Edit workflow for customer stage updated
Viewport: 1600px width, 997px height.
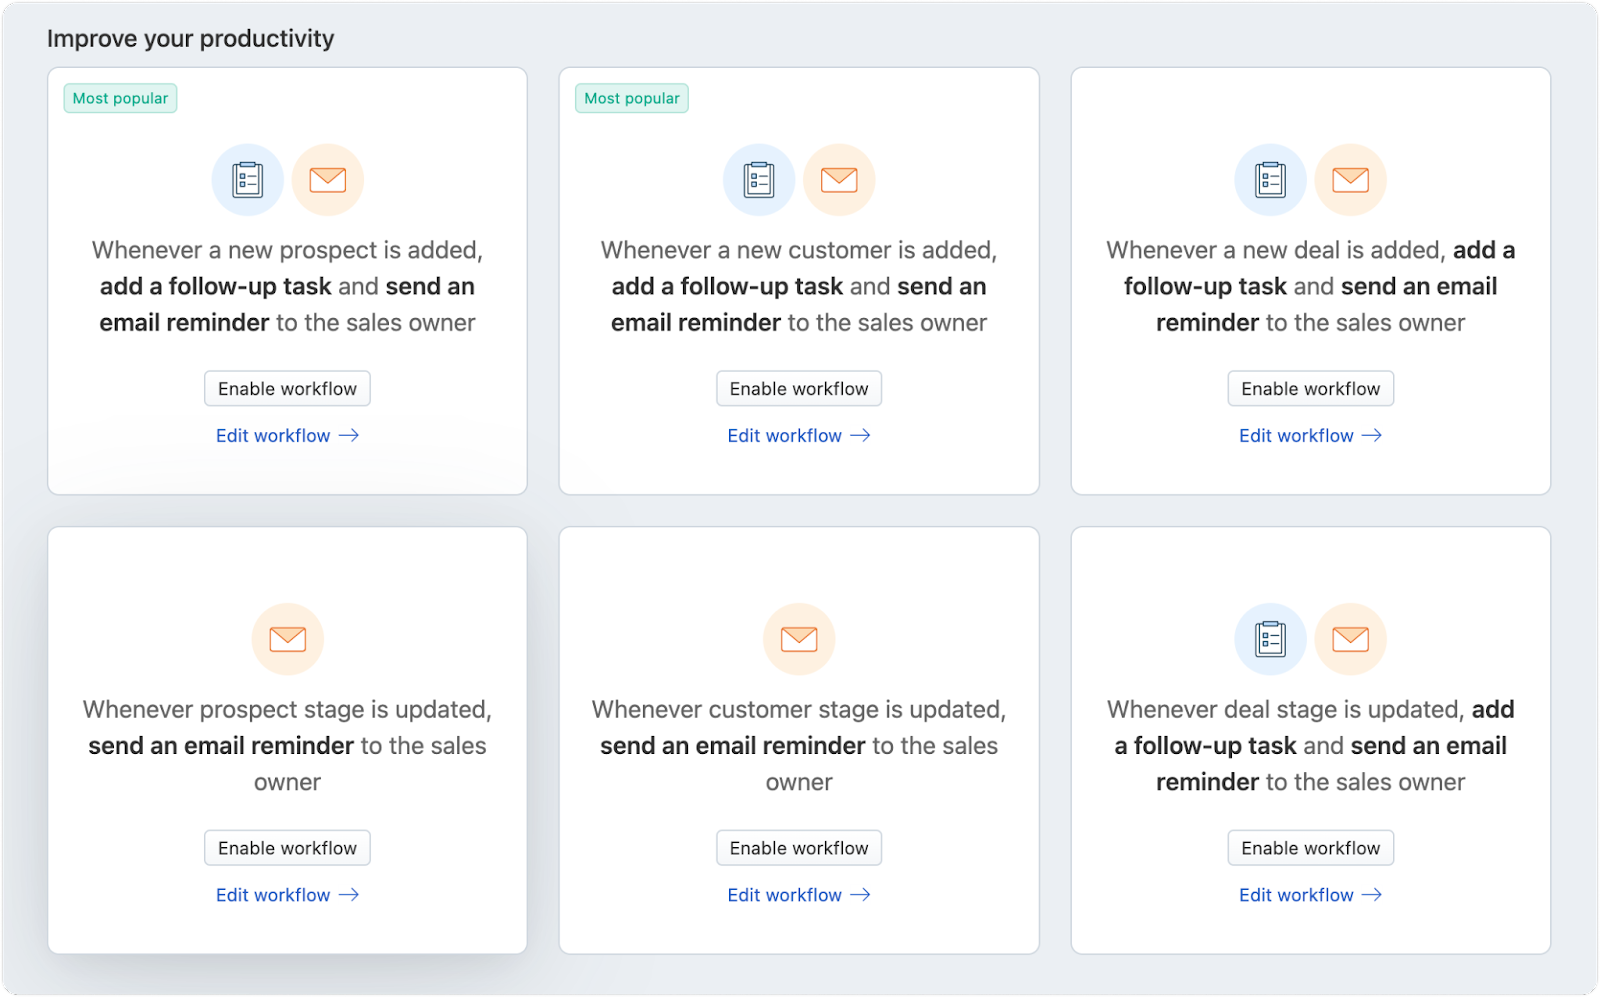pos(799,894)
